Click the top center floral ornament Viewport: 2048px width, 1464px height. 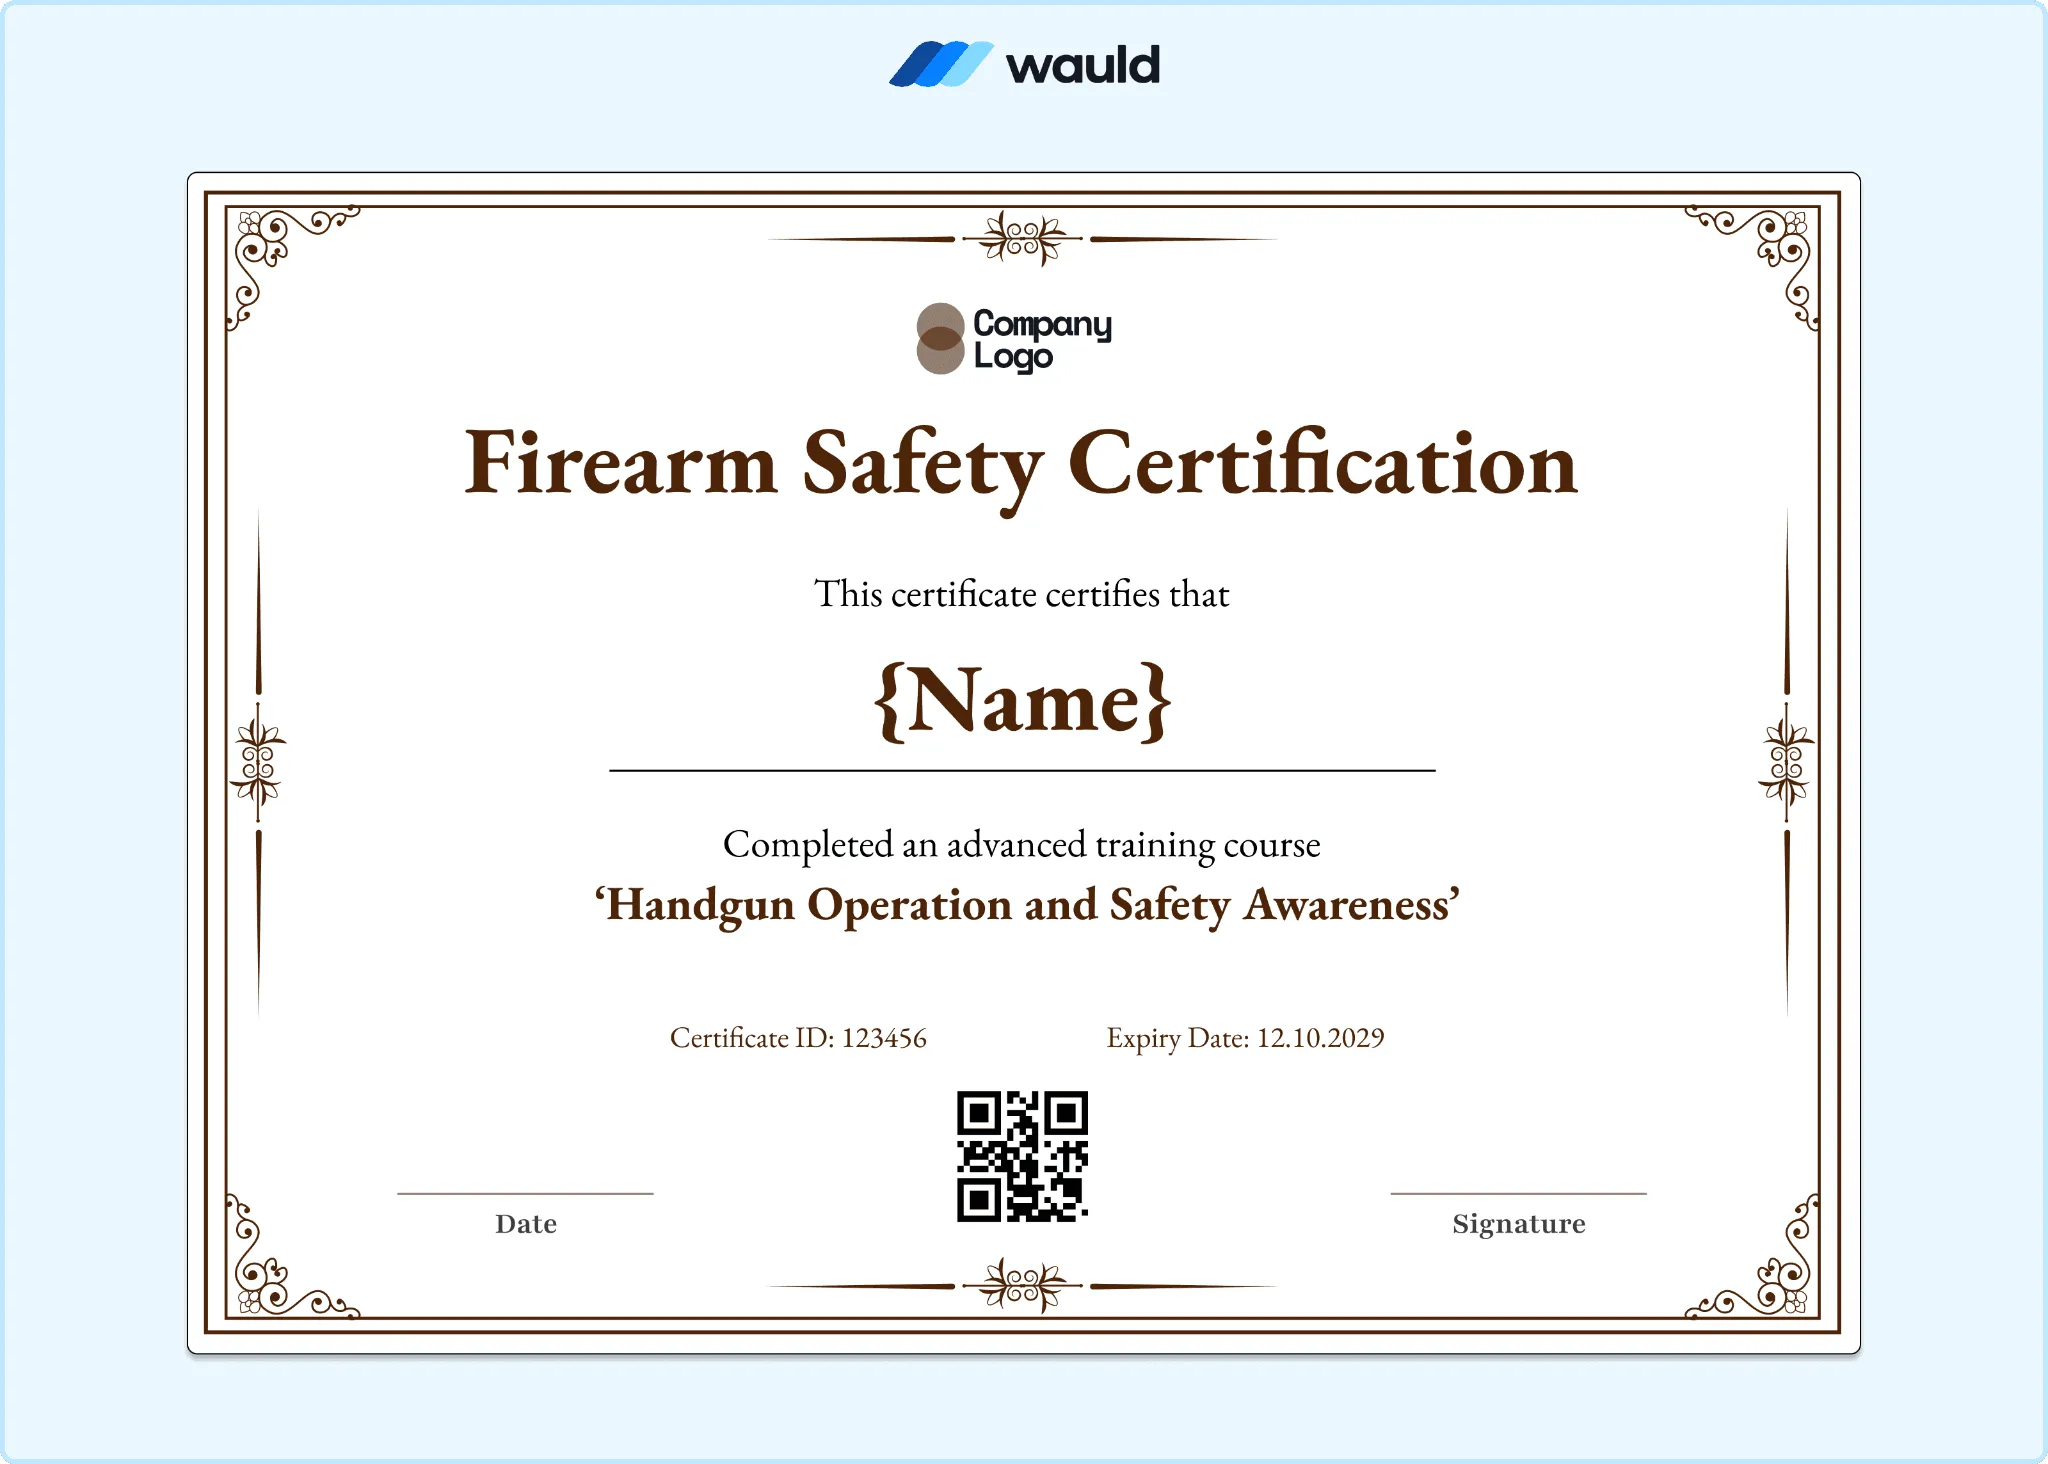[x=1022, y=239]
